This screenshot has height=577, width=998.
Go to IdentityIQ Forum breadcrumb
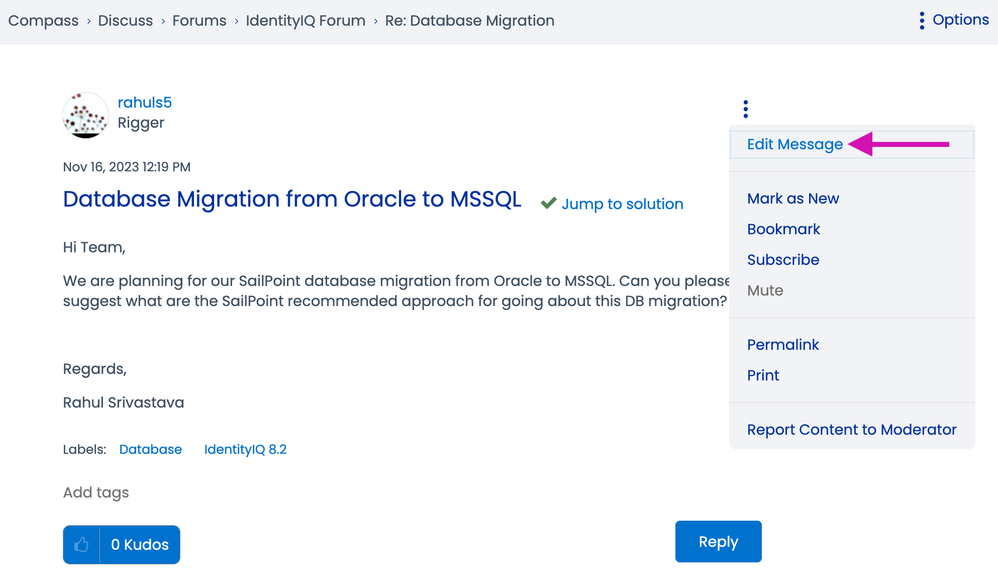click(x=305, y=20)
